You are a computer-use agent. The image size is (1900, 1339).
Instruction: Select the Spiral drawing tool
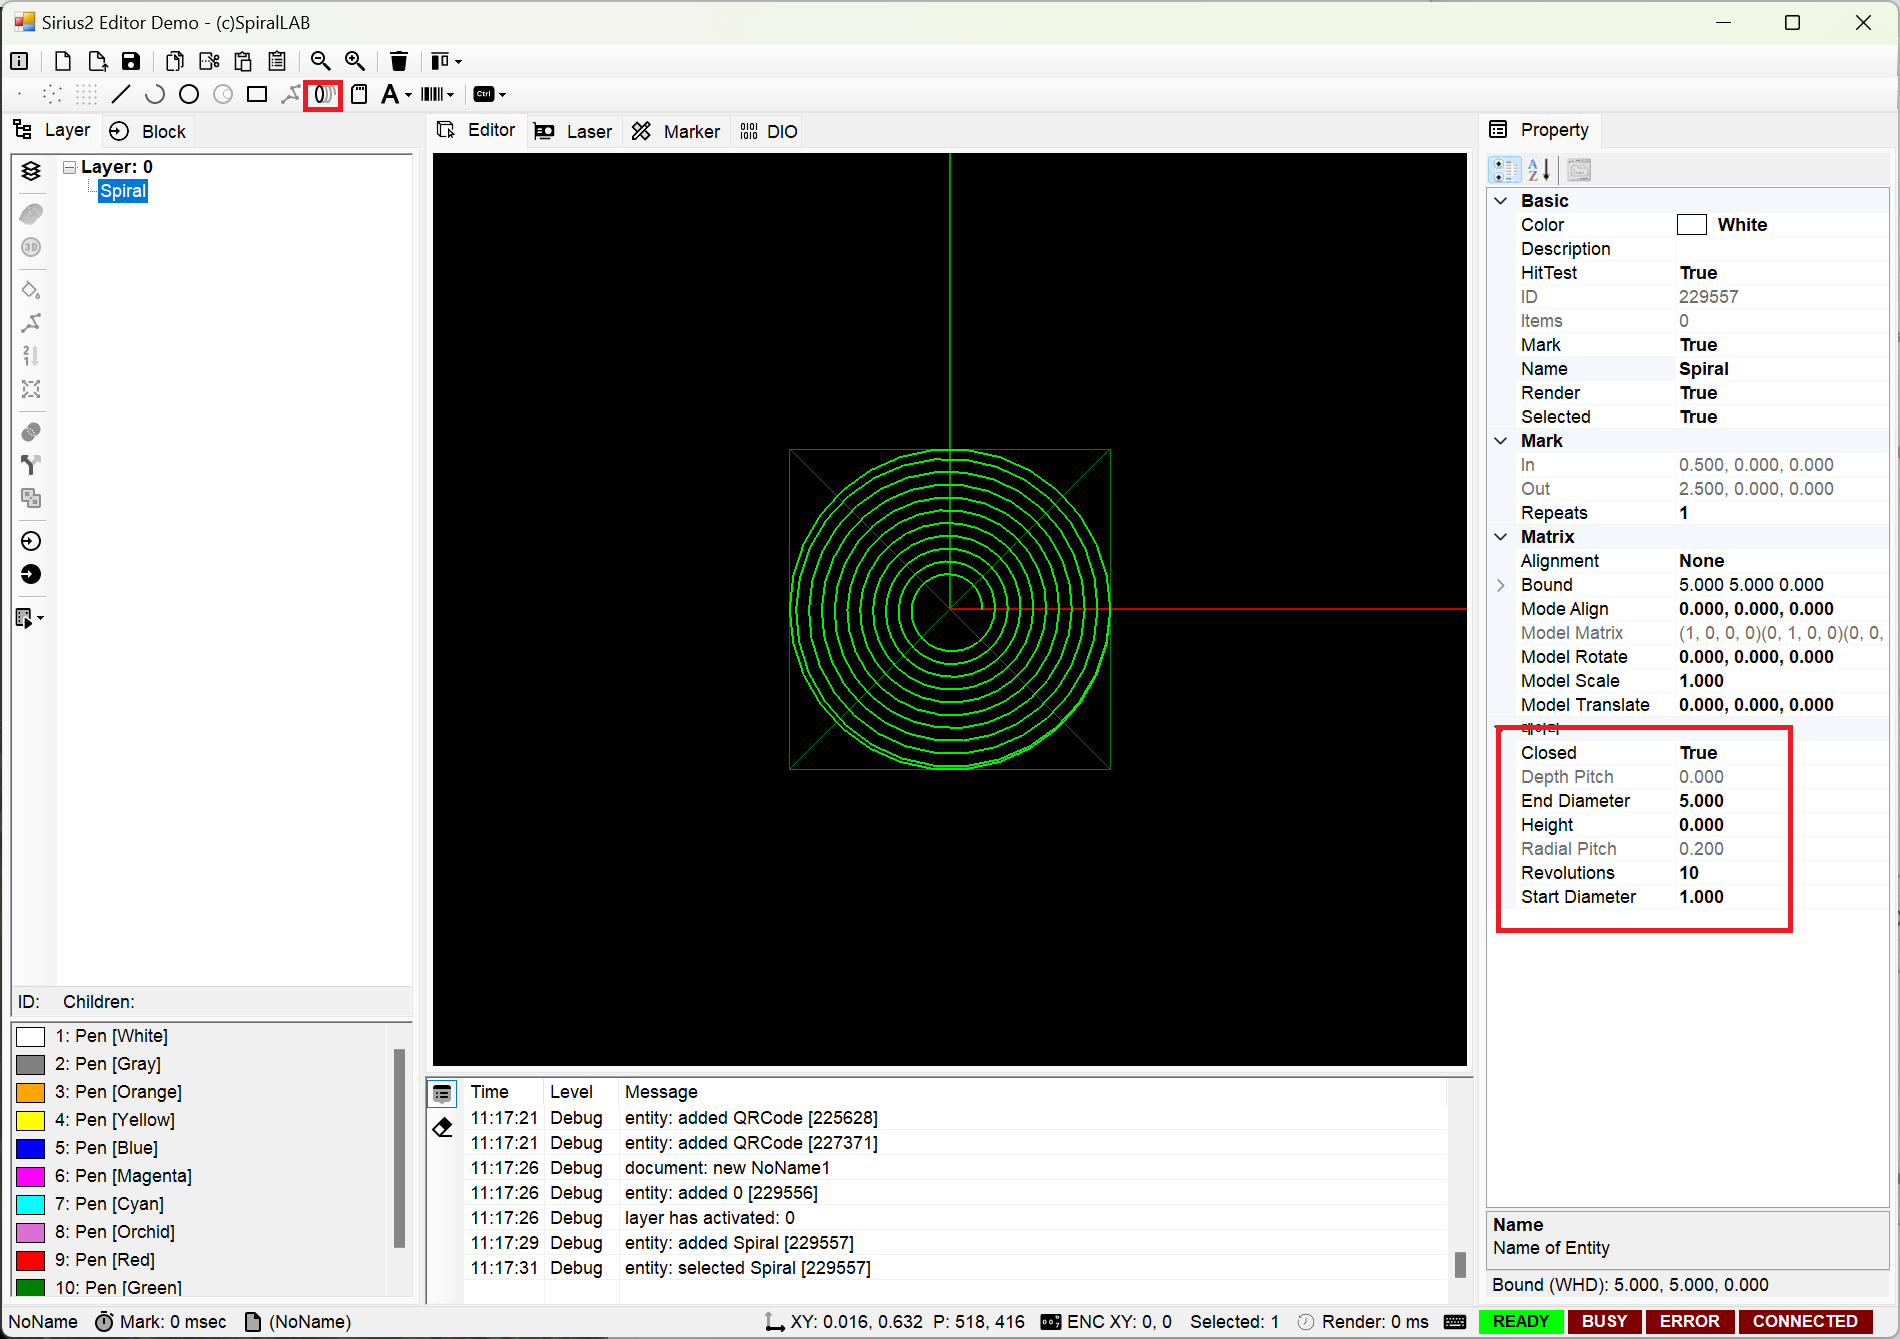[x=324, y=94]
